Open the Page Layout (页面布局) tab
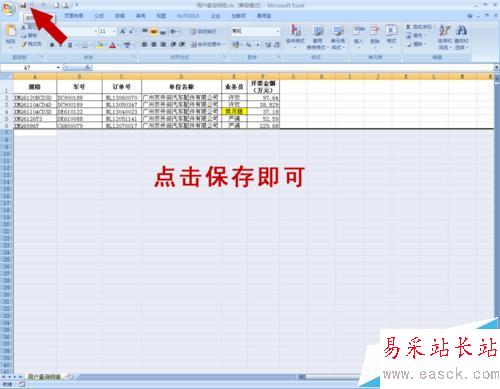The image size is (500, 389). point(74,16)
